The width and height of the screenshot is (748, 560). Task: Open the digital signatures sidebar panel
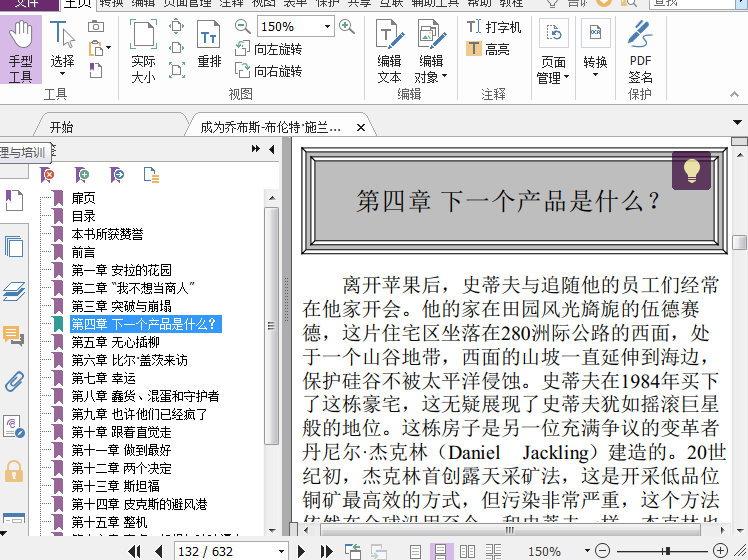click(x=14, y=427)
